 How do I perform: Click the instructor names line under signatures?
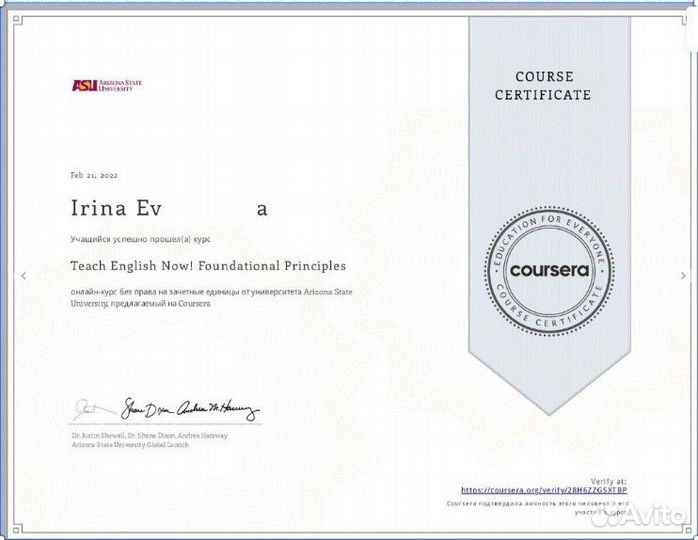(x=149, y=435)
